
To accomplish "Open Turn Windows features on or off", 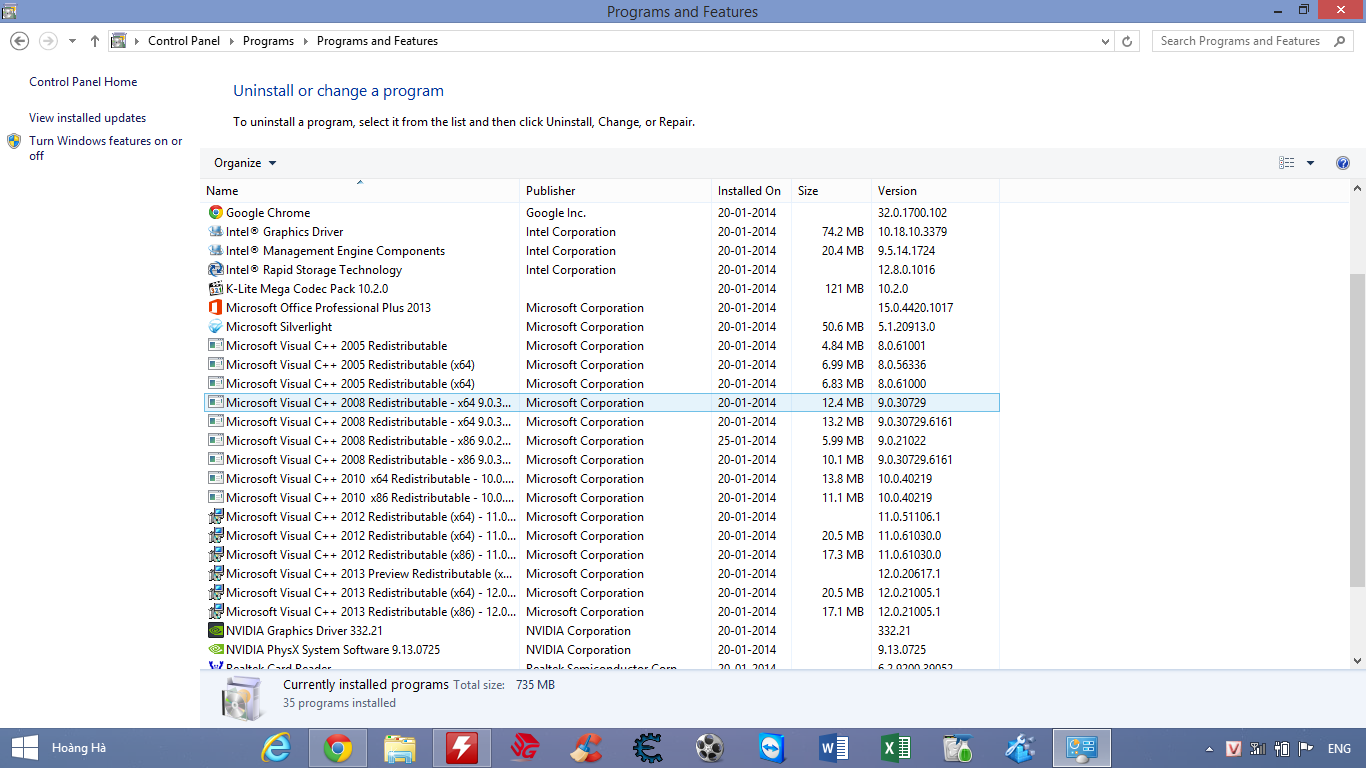I will [x=105, y=148].
